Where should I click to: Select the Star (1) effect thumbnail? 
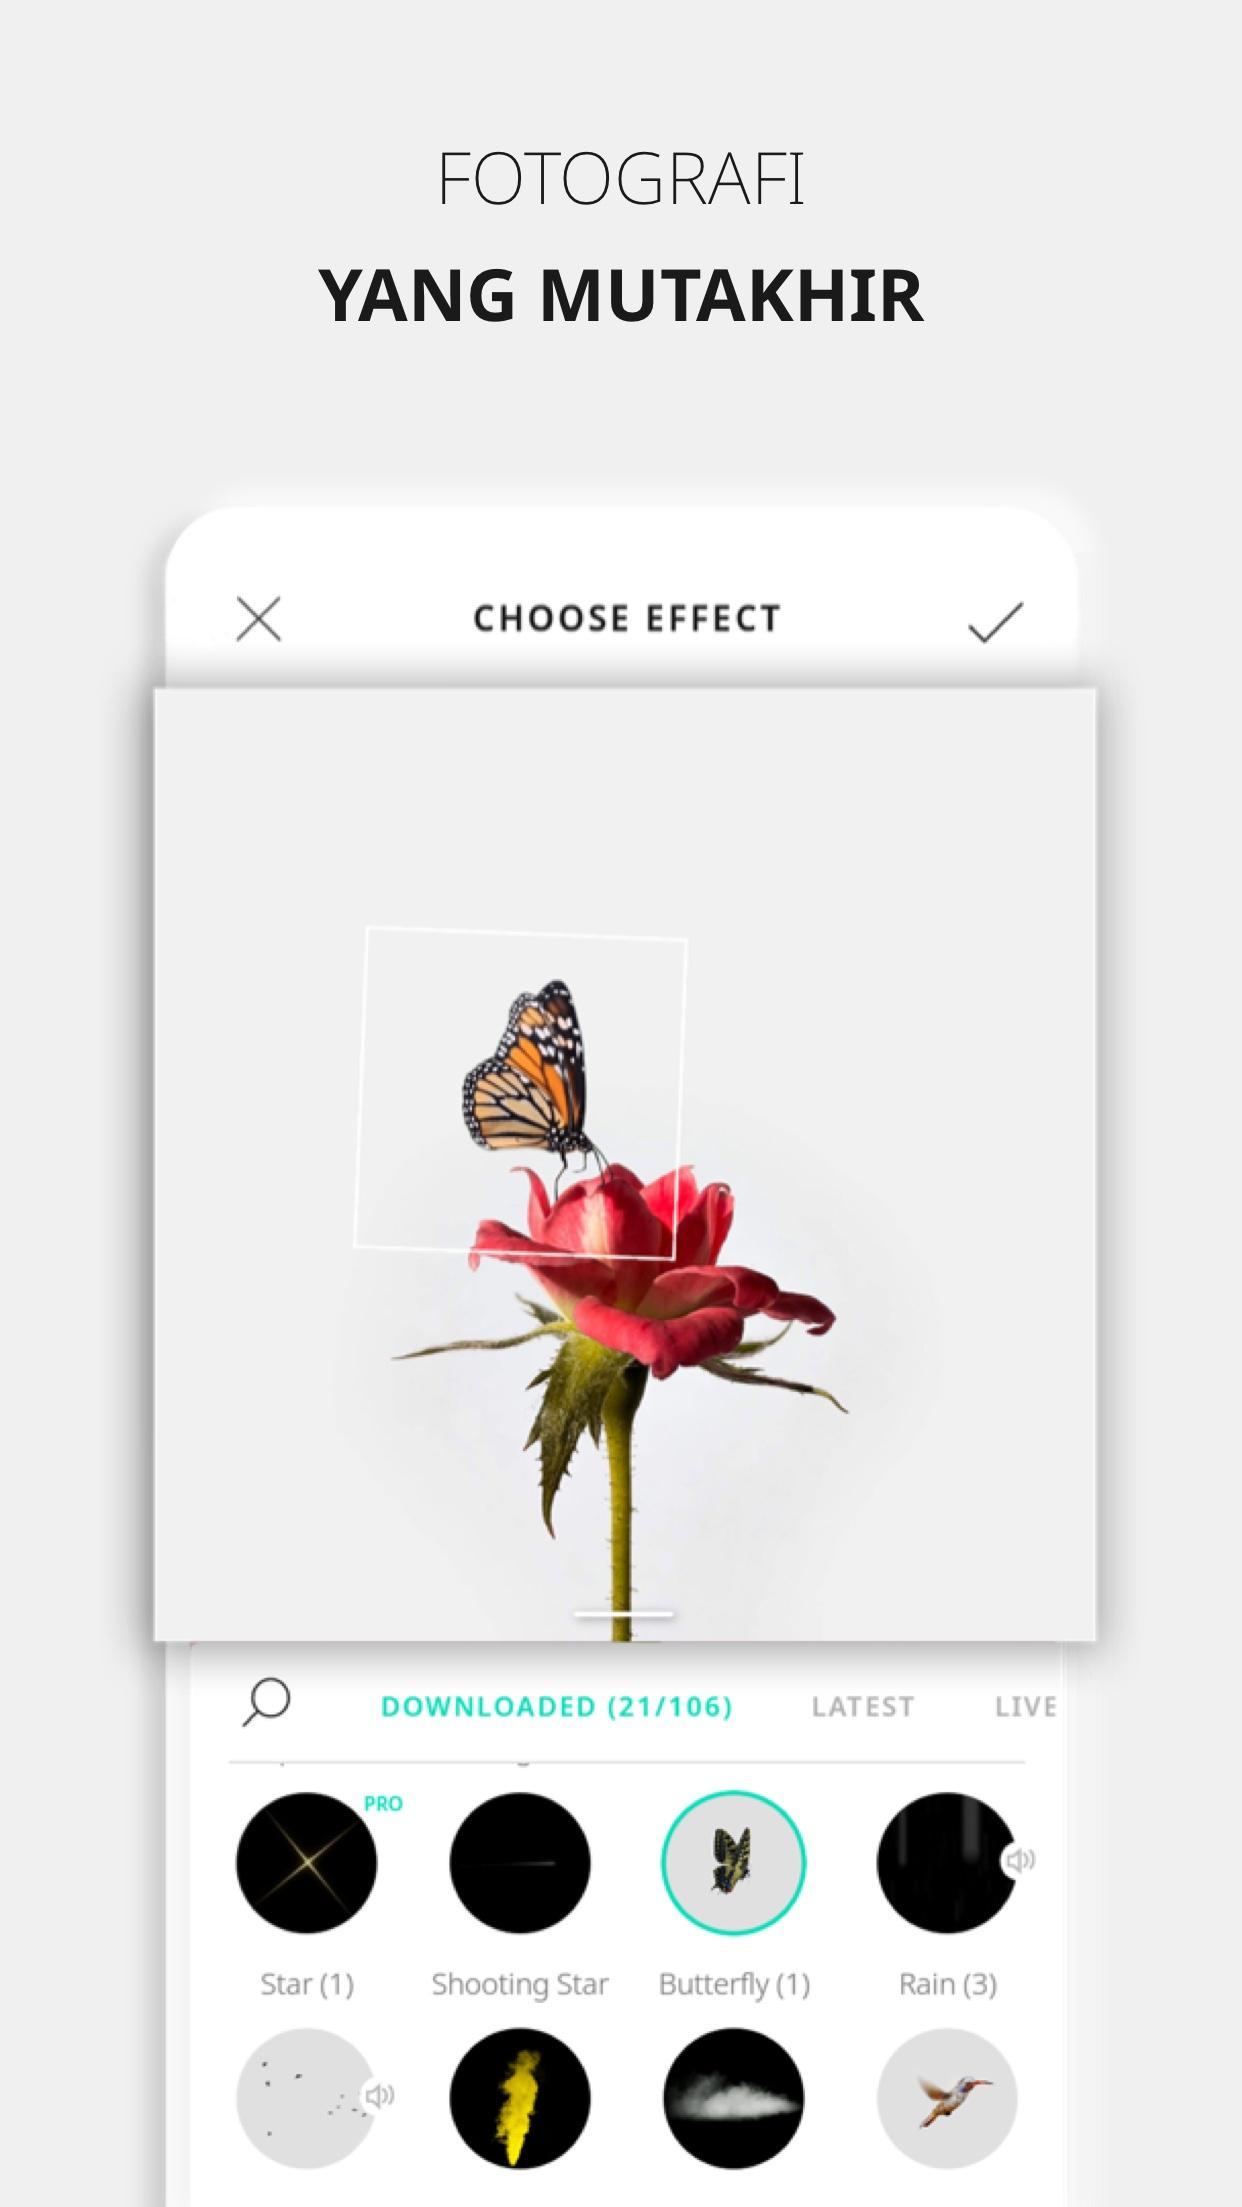(x=306, y=1863)
